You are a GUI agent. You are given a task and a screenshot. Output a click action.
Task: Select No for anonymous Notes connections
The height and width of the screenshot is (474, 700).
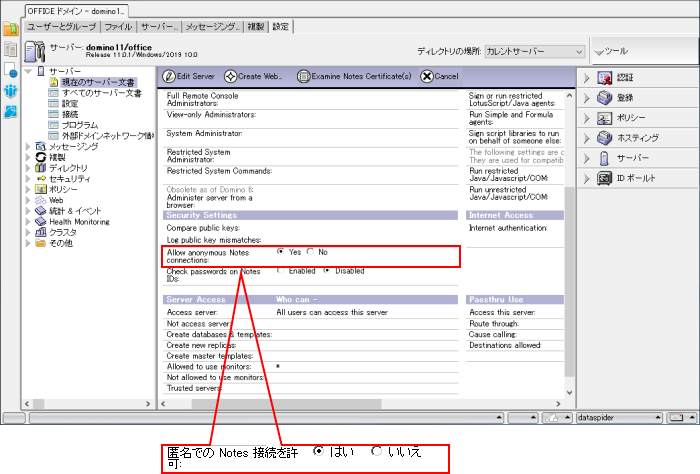point(311,252)
